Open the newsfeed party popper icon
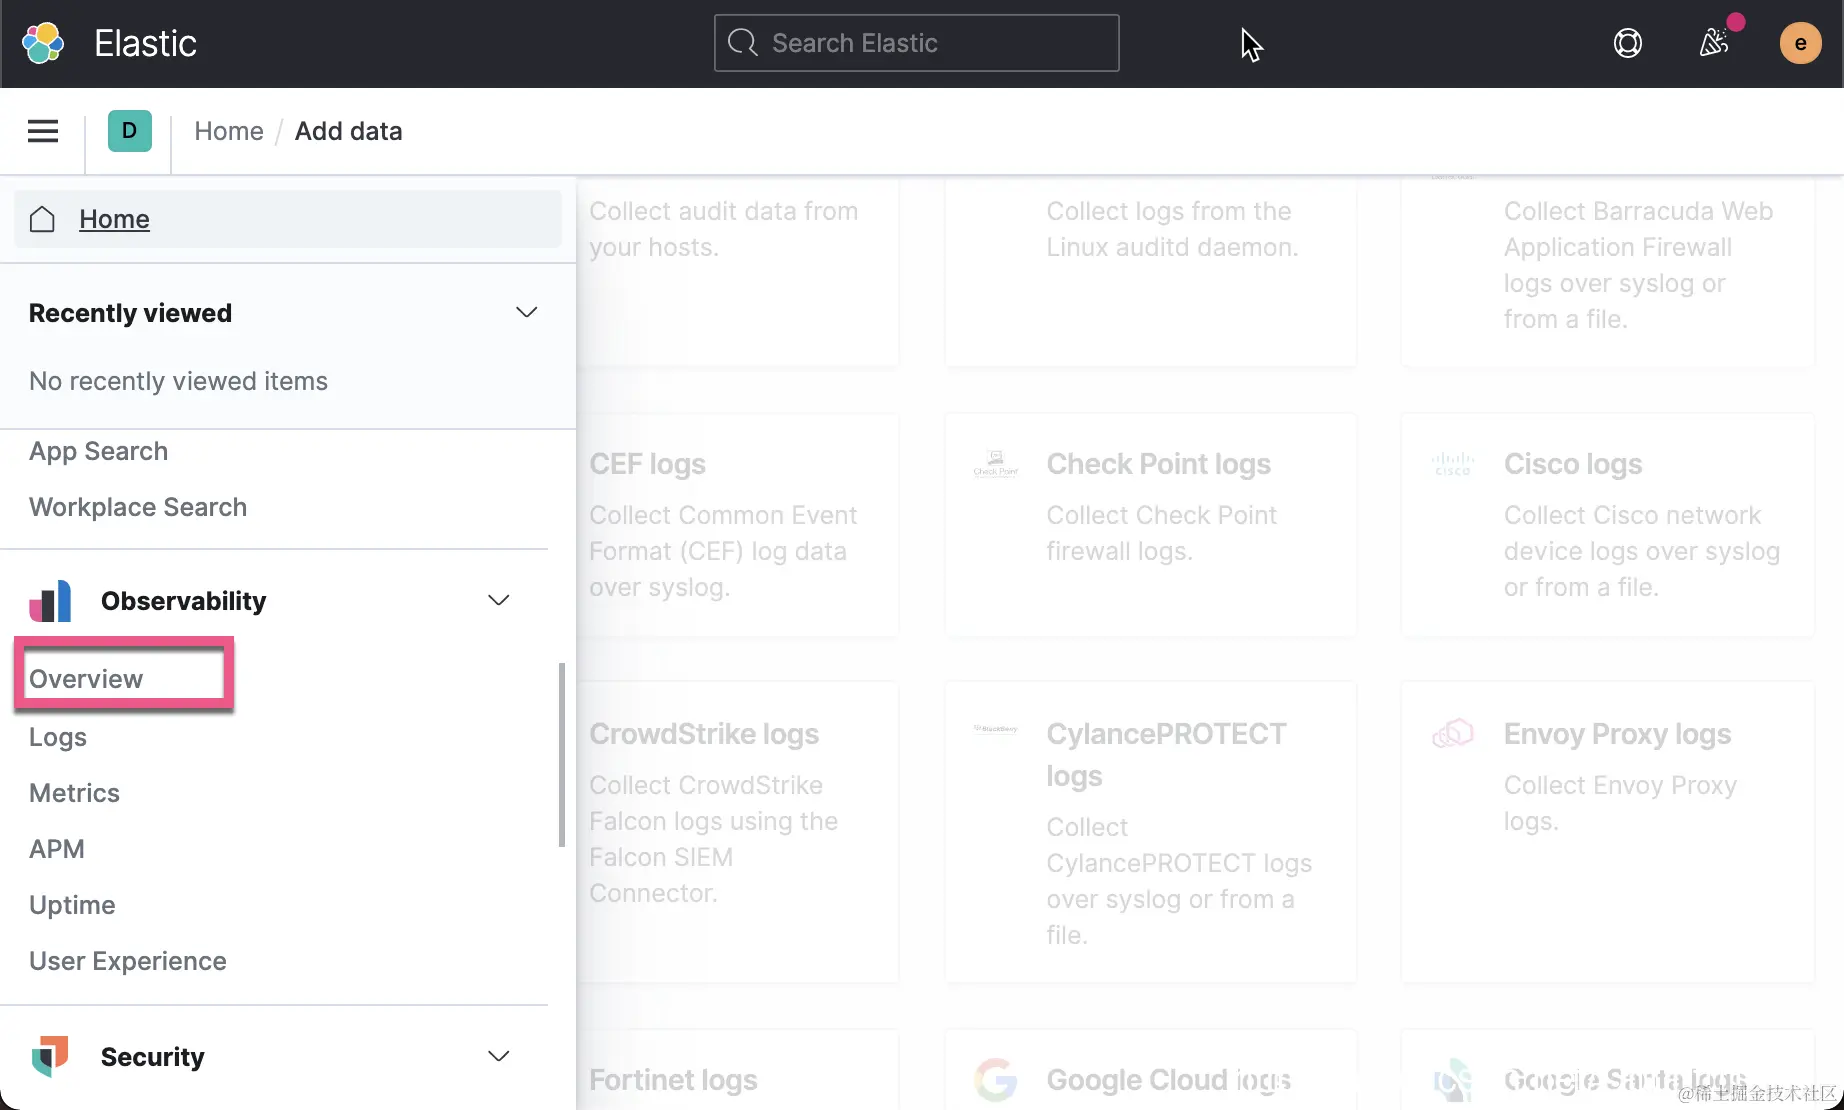Screen dimensions: 1844x1110 point(1714,42)
